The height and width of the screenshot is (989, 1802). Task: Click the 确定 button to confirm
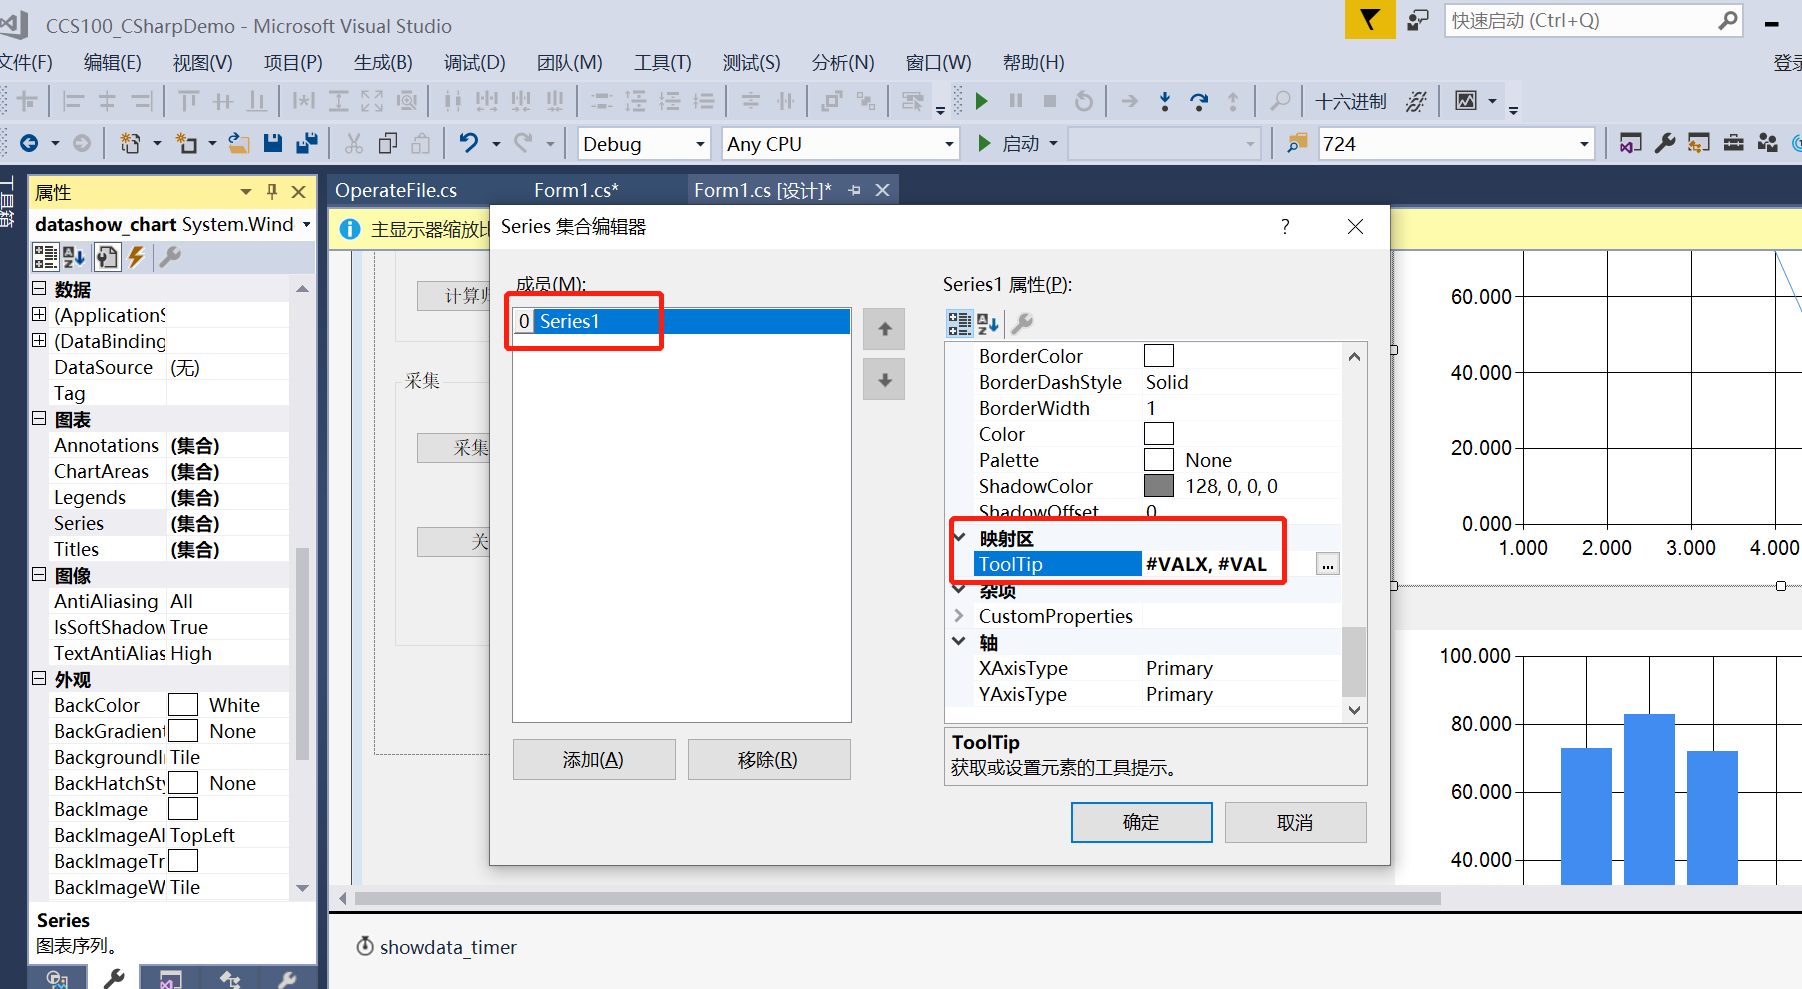pos(1141,822)
